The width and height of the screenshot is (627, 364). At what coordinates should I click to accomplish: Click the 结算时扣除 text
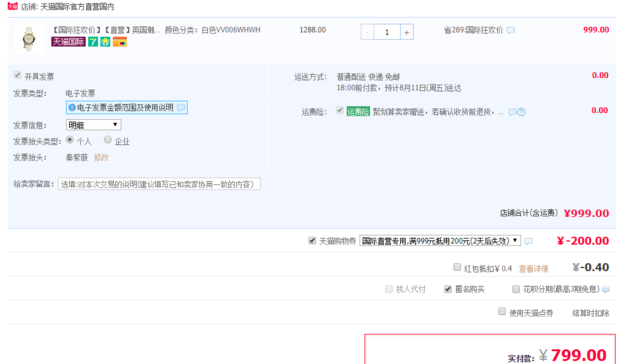coord(591,313)
